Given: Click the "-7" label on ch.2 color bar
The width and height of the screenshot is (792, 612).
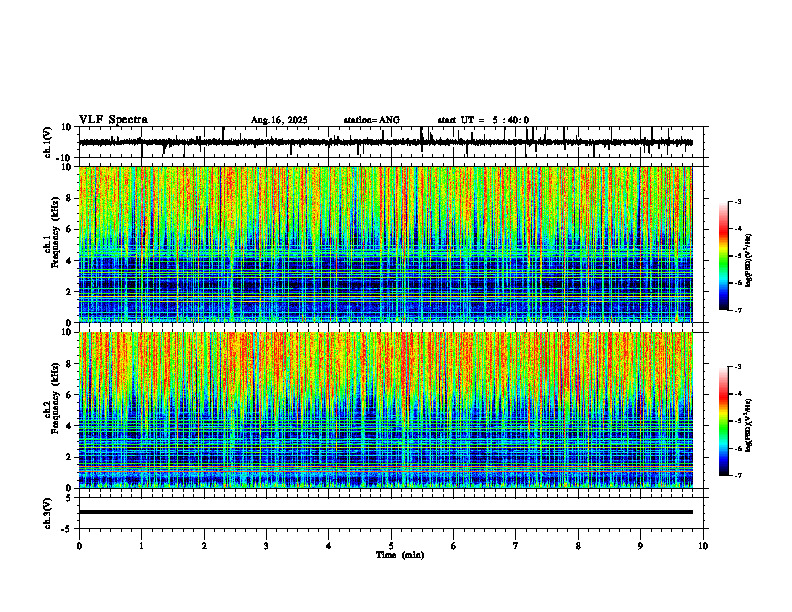Looking at the screenshot, I should point(738,475).
